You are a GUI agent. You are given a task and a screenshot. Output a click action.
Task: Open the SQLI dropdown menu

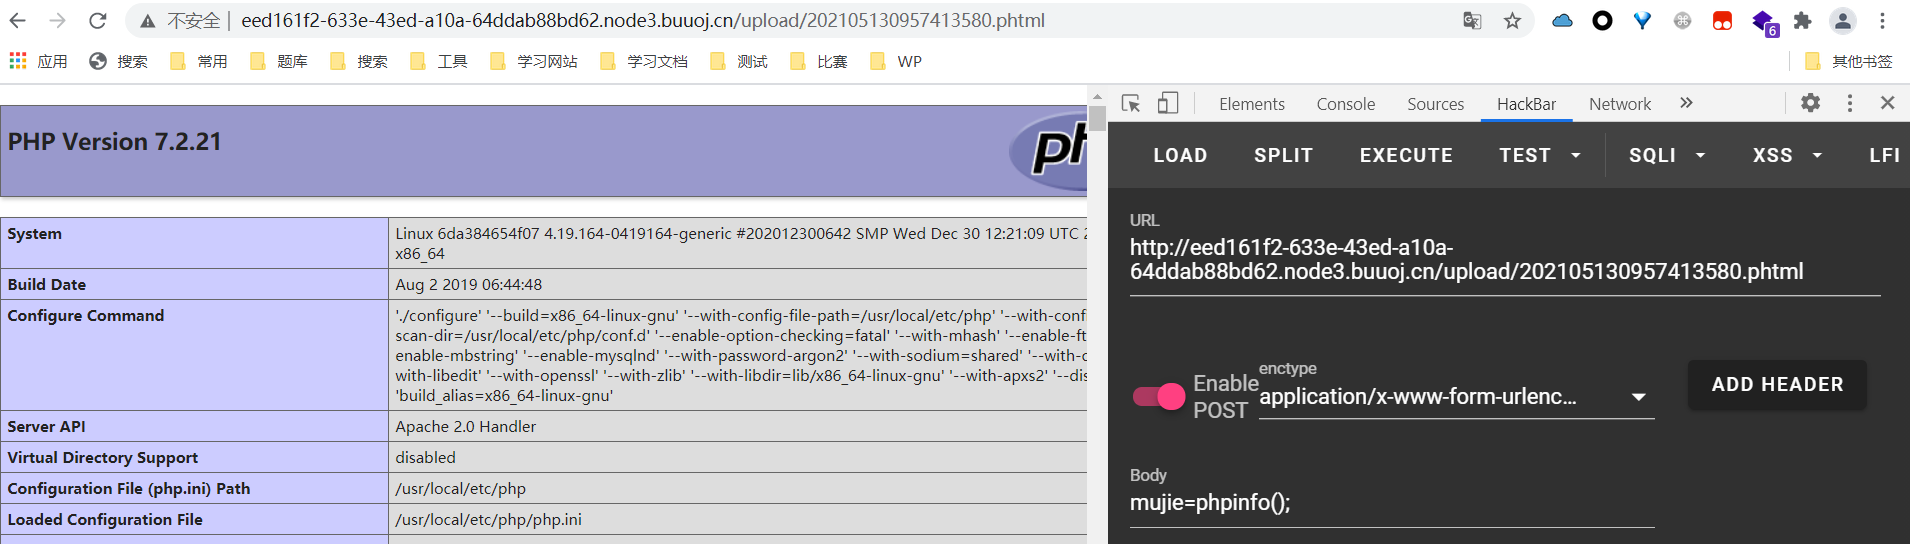(x=1666, y=156)
